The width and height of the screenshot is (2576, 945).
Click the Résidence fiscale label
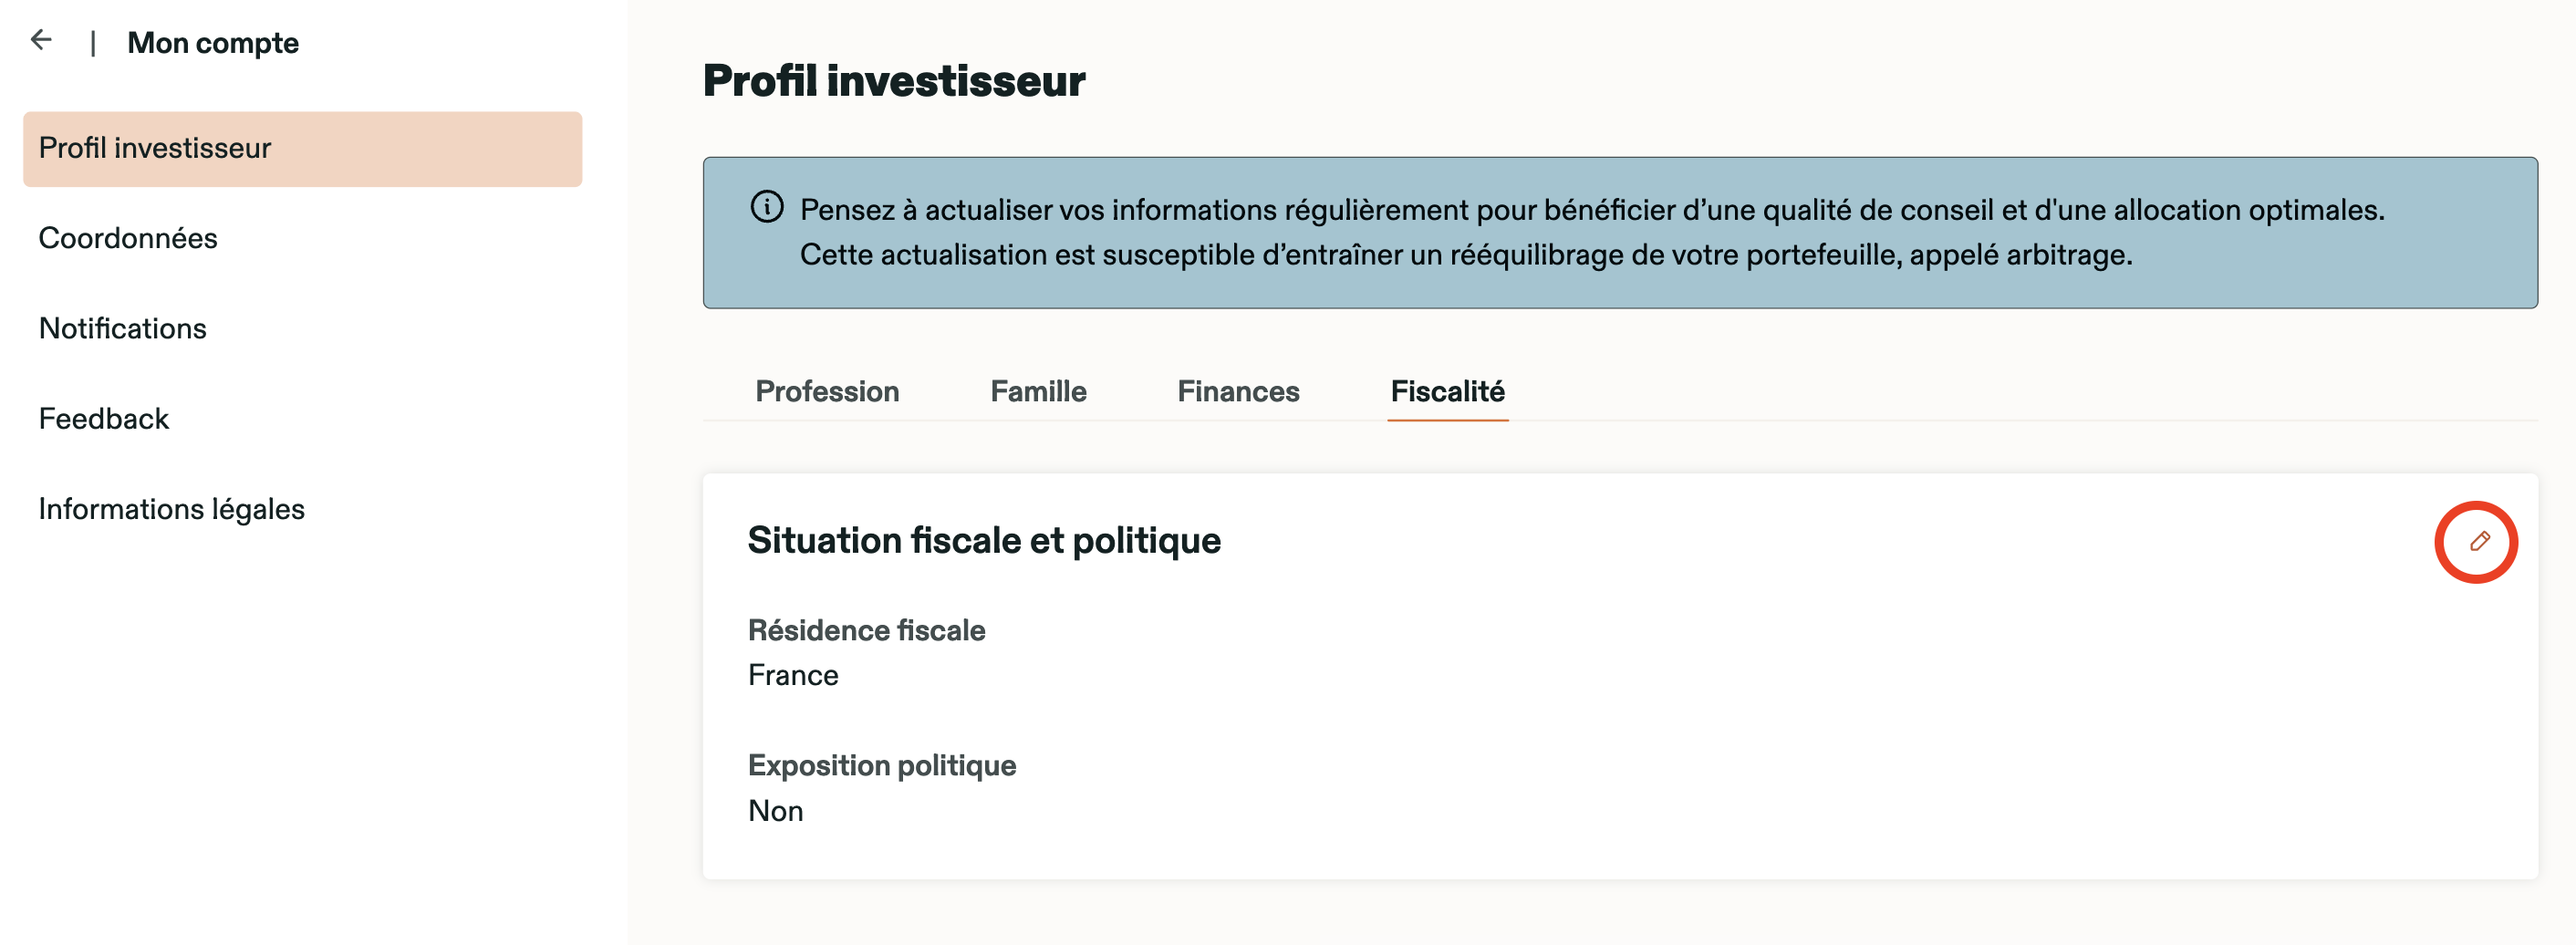[866, 630]
